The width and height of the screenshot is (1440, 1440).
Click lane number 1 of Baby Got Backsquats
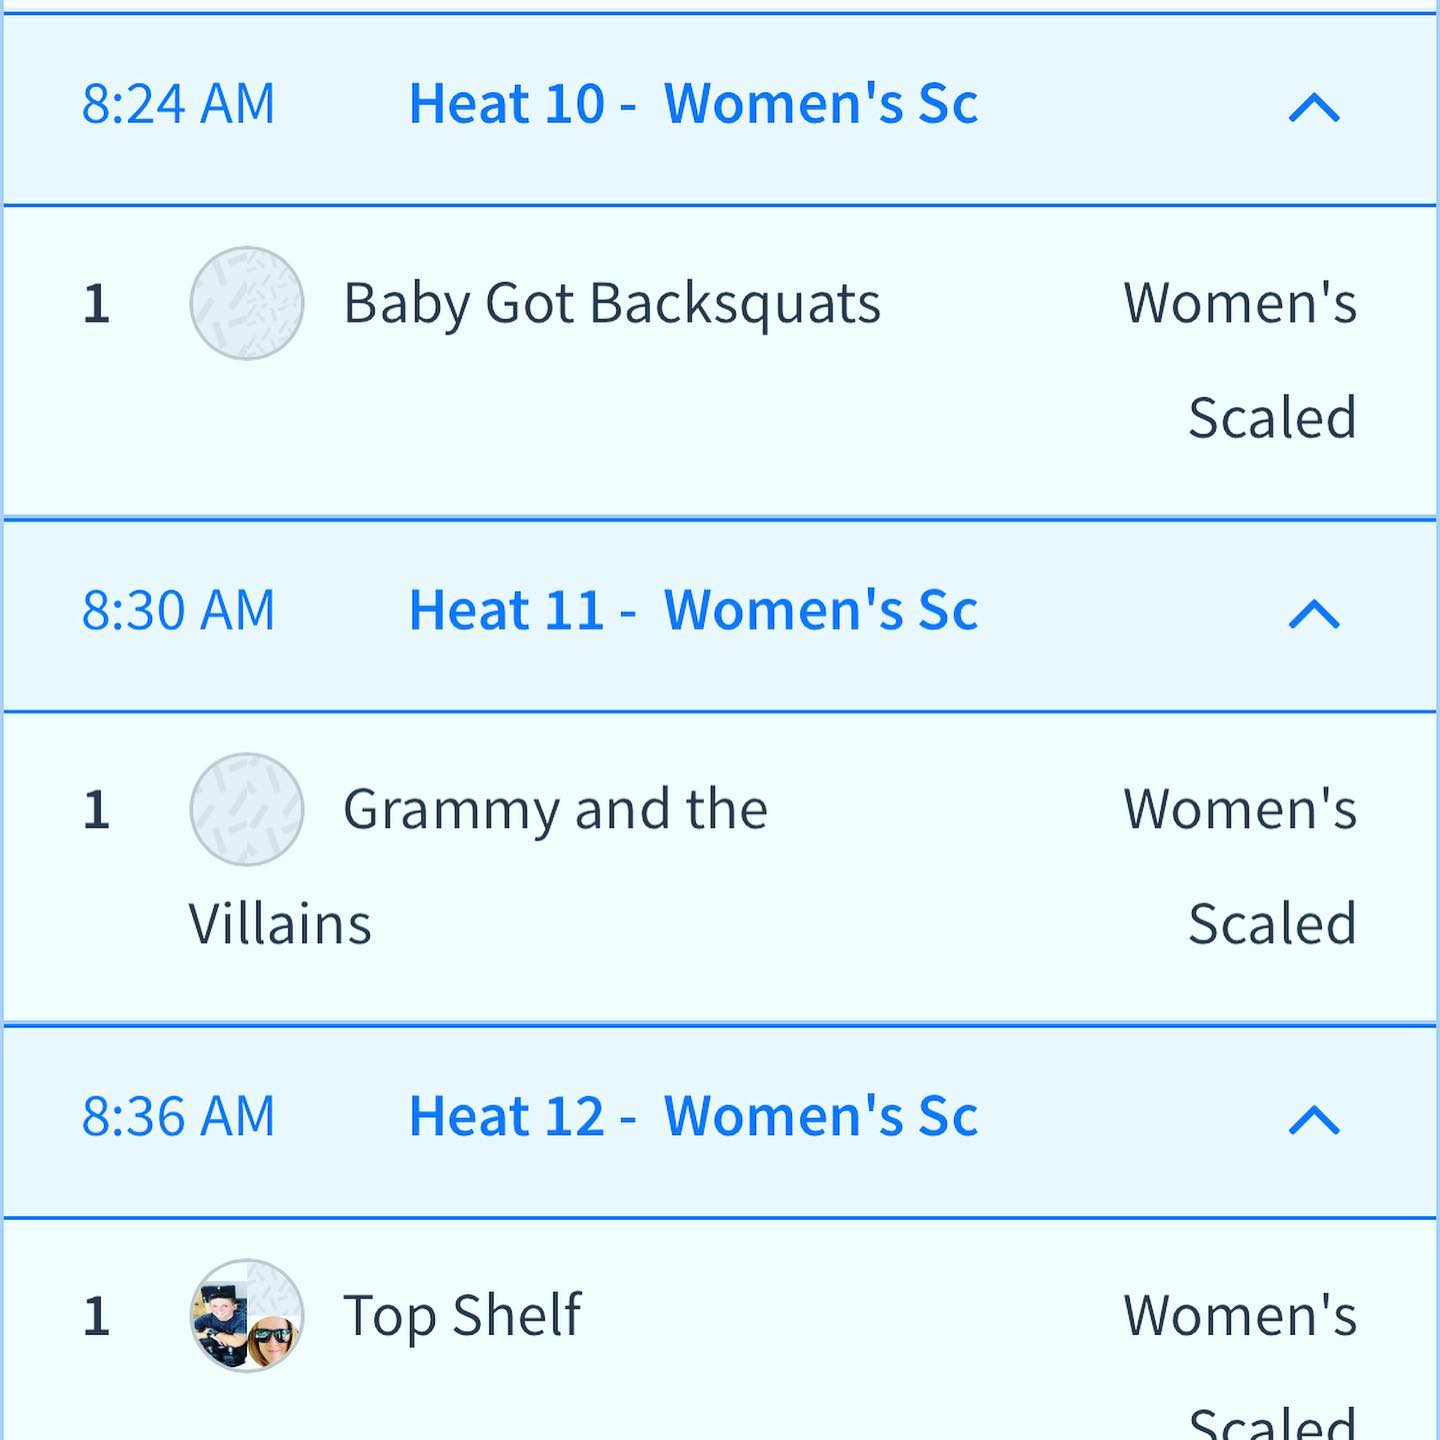[x=96, y=303]
